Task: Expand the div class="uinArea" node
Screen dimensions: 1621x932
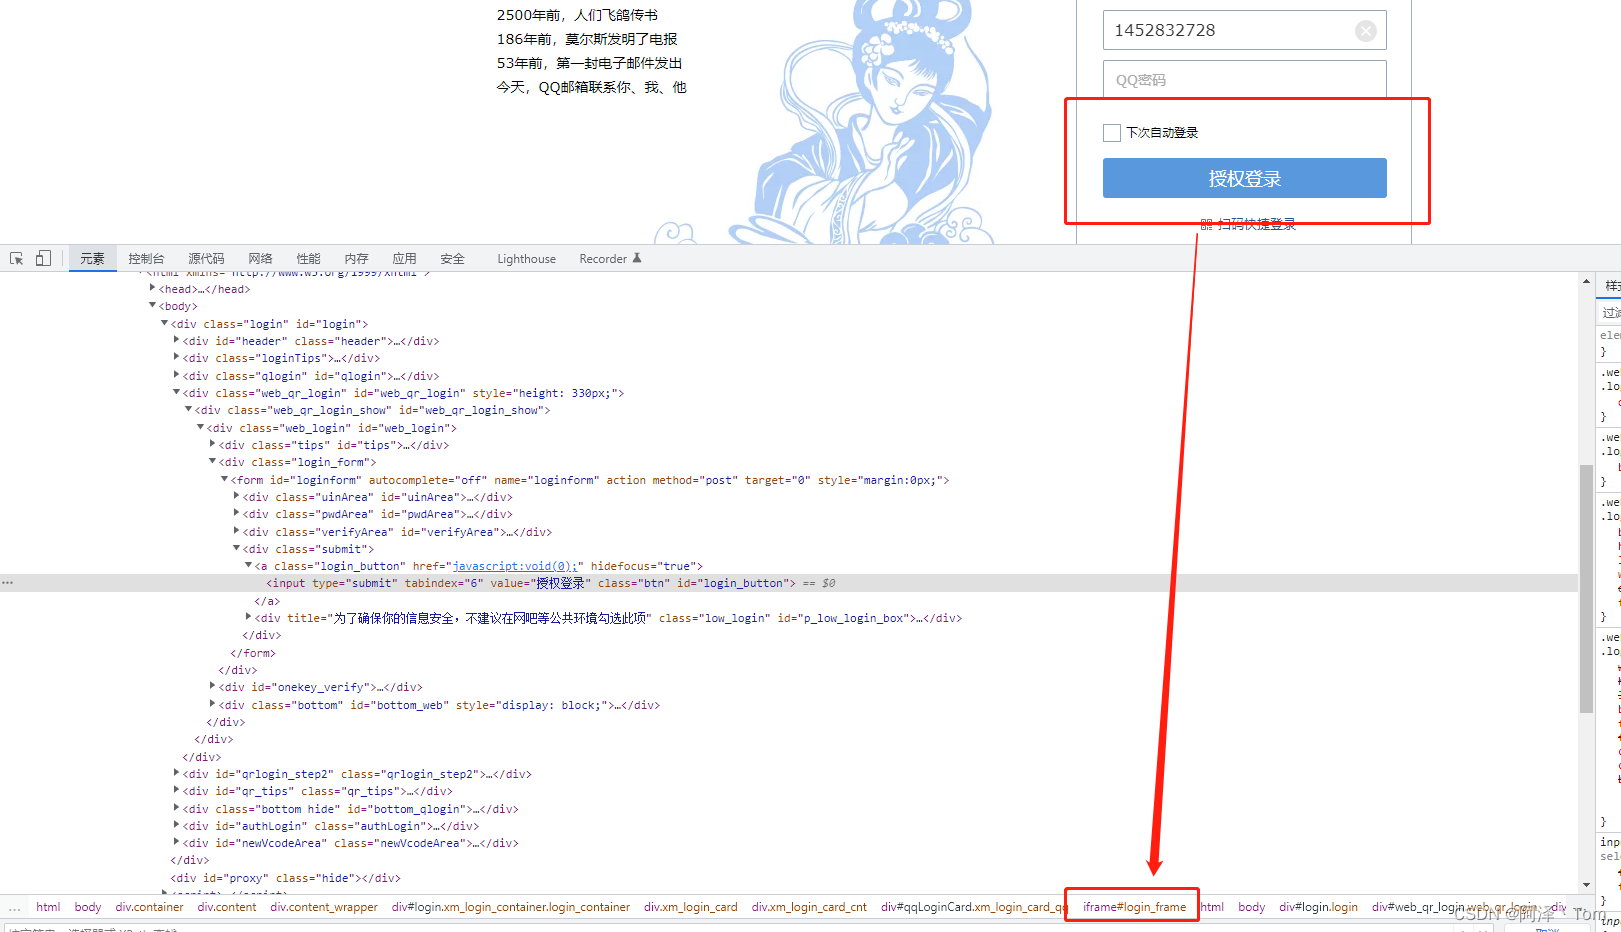Action: pos(236,496)
